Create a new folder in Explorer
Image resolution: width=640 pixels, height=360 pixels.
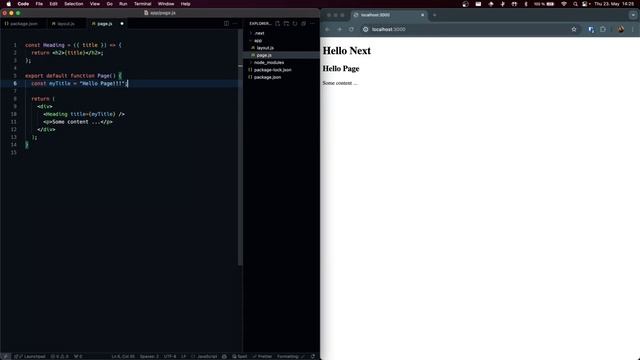pyautogui.click(x=286, y=24)
